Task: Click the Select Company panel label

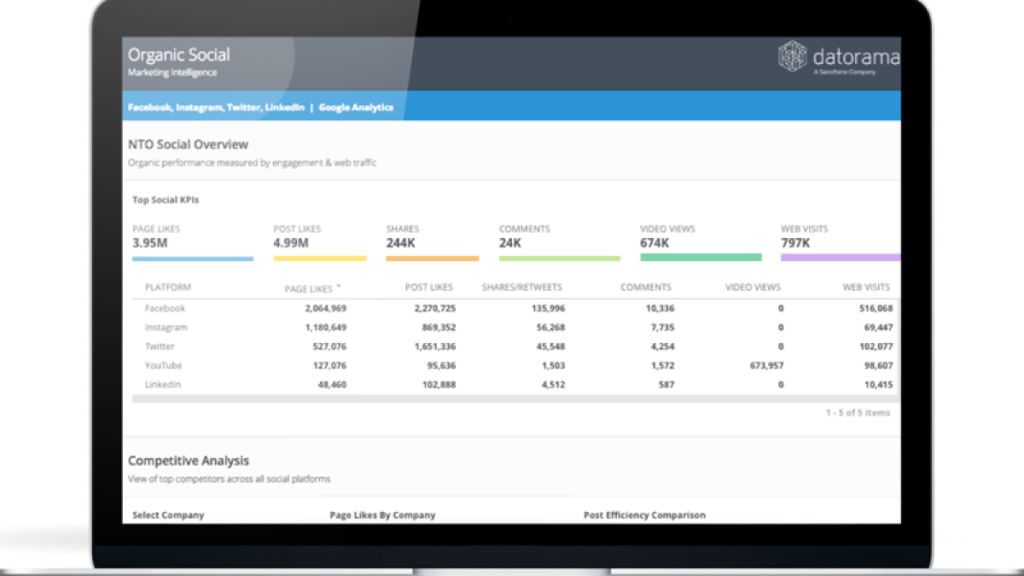Action: click(168, 516)
